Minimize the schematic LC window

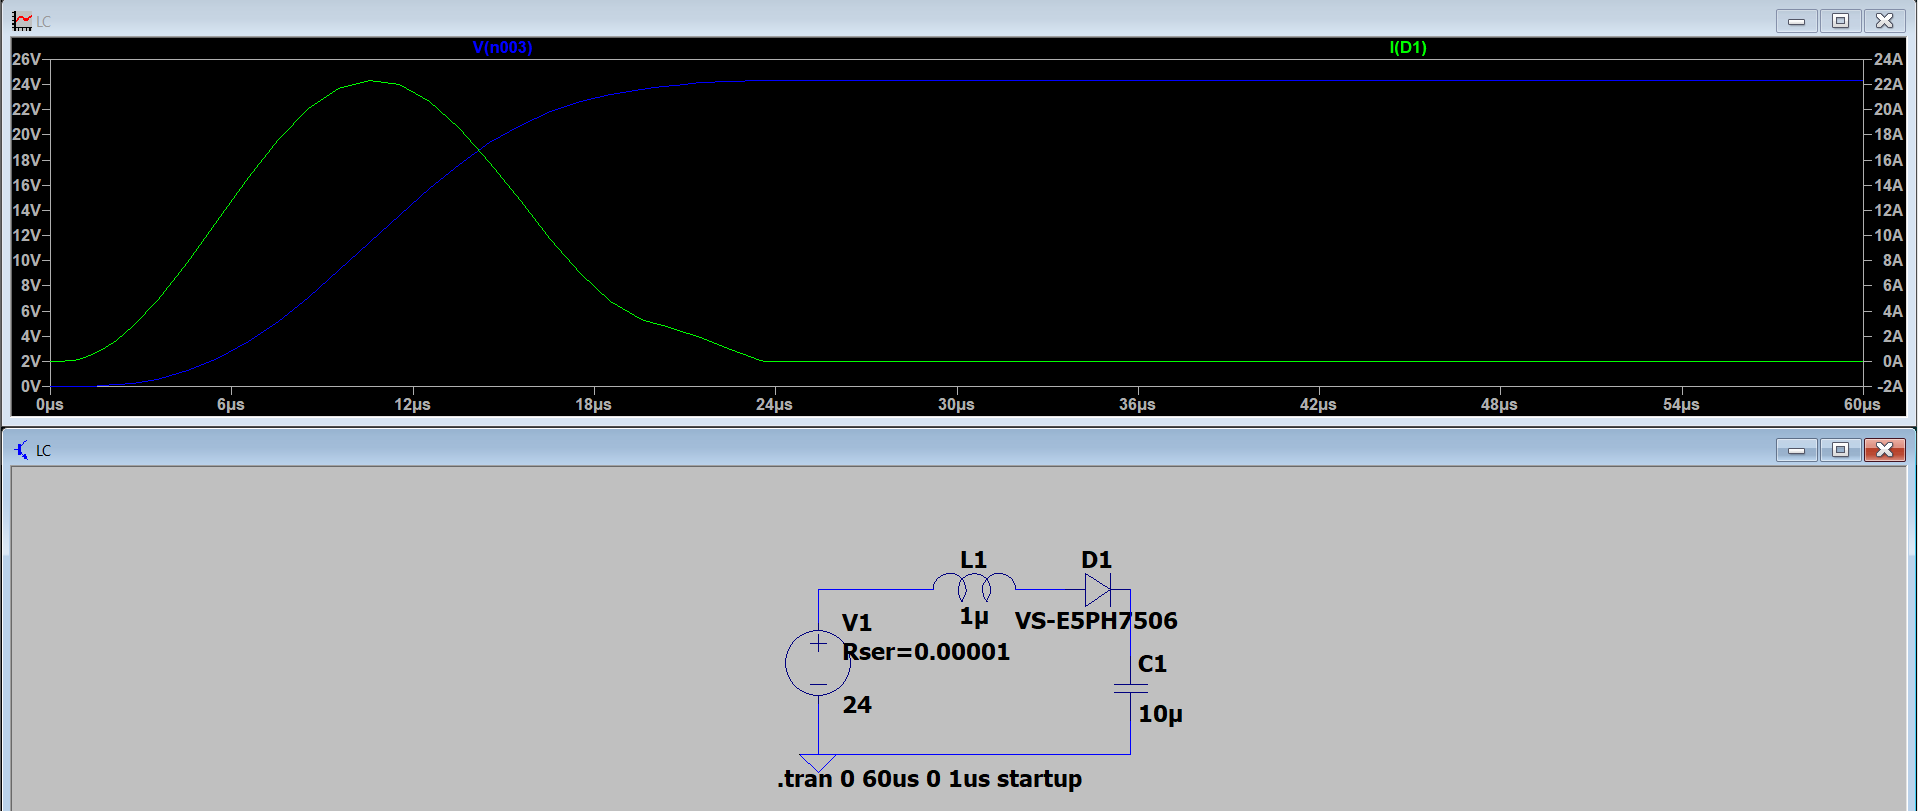[1796, 450]
